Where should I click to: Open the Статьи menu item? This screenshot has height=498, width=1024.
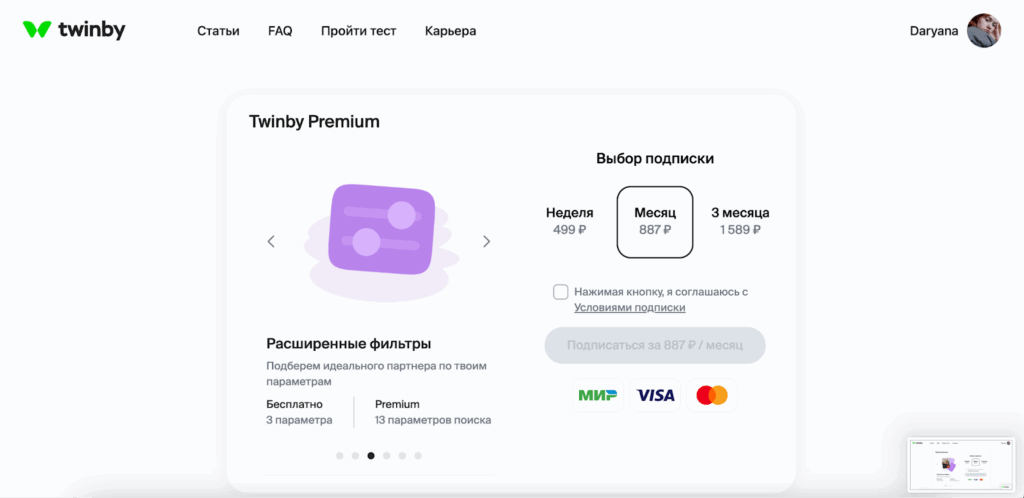(x=218, y=31)
